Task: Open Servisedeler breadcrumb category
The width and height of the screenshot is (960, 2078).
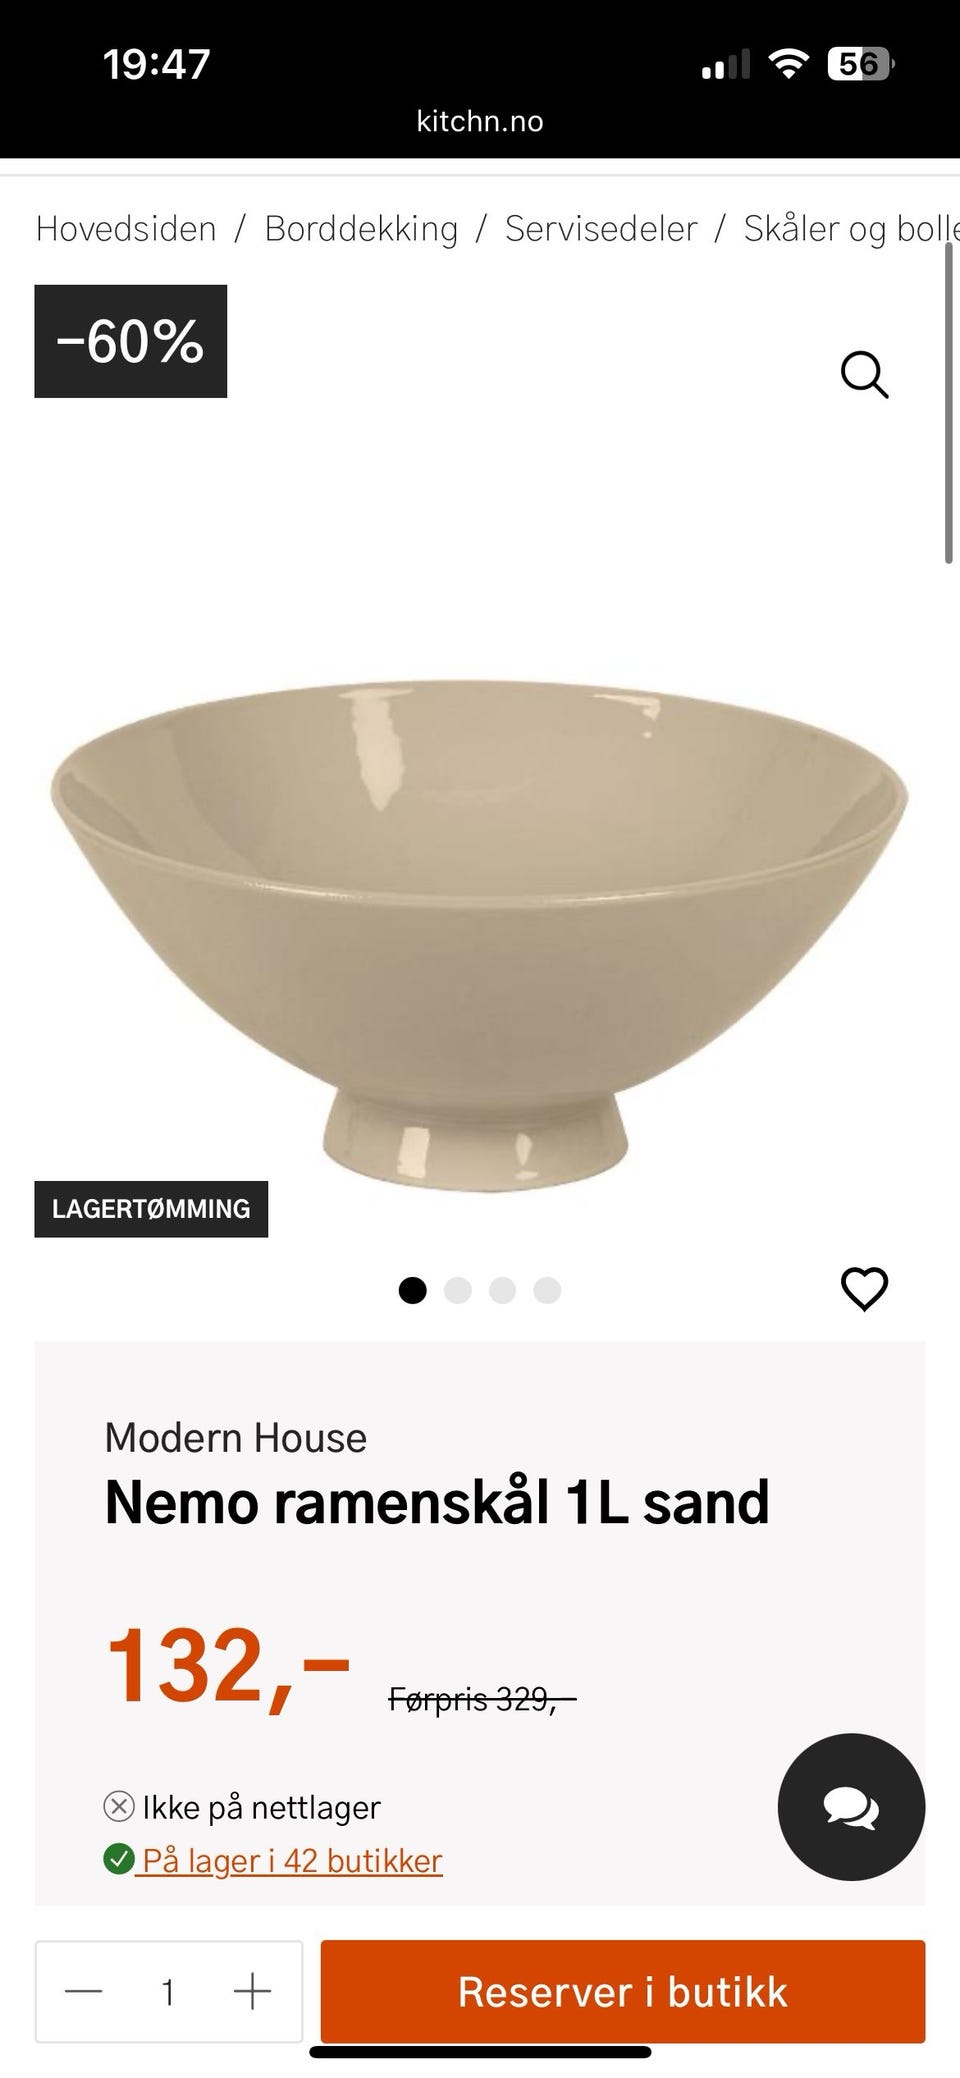Action: (601, 229)
